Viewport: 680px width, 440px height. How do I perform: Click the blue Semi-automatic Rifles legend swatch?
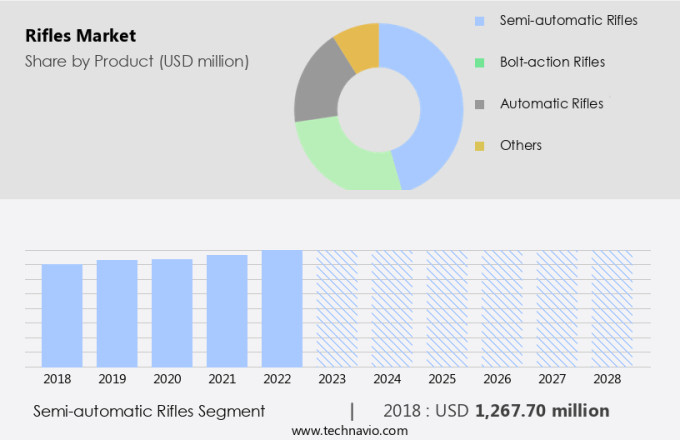tap(480, 21)
